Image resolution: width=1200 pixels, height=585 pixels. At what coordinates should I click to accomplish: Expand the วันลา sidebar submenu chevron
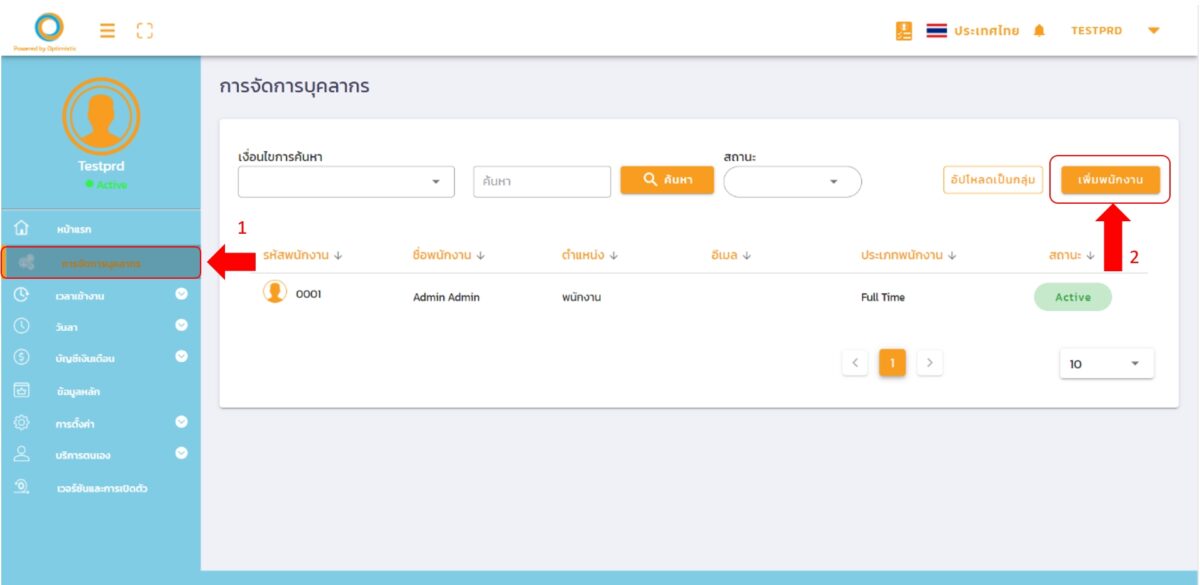tap(181, 325)
